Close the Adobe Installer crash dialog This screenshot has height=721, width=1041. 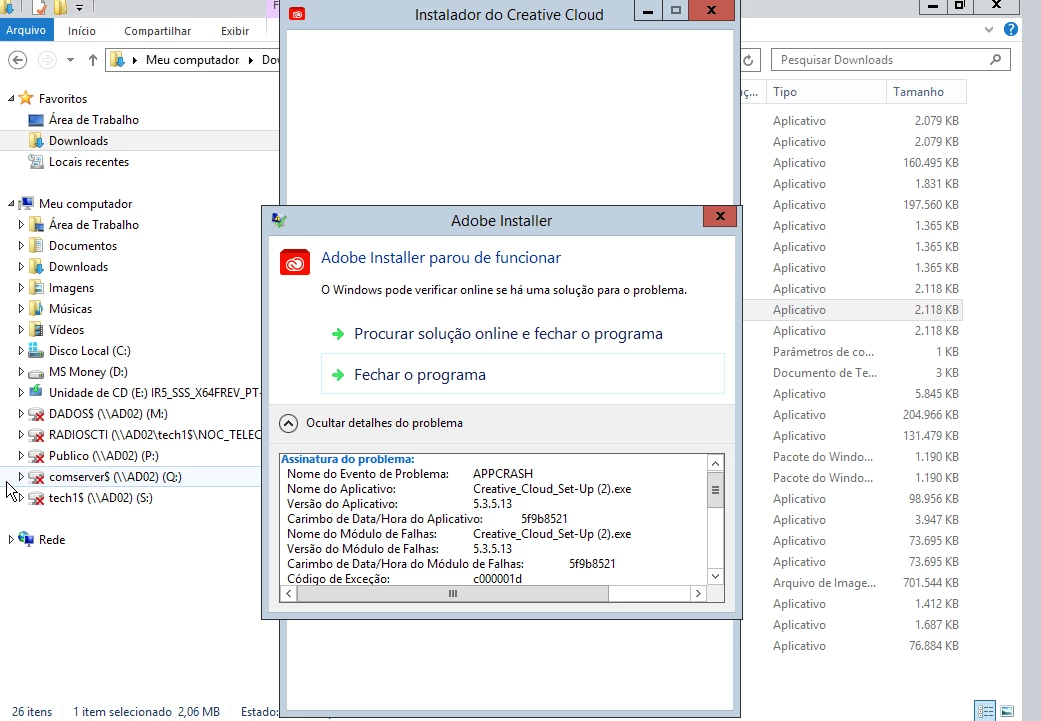click(720, 216)
